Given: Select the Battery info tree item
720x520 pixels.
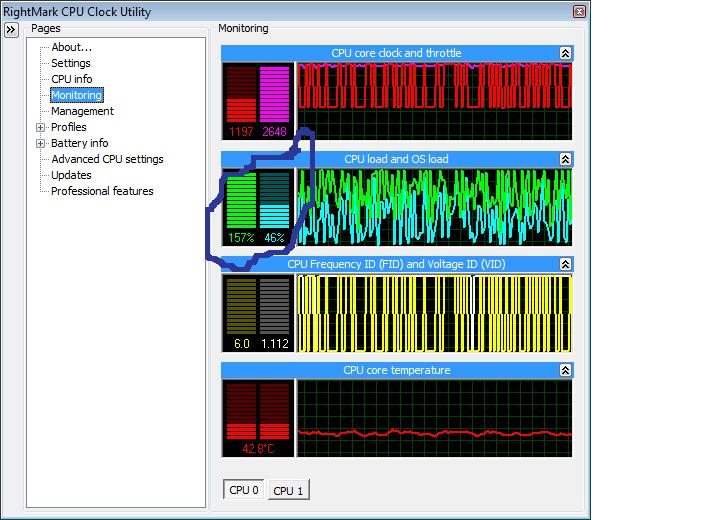Looking at the screenshot, I should coord(79,143).
